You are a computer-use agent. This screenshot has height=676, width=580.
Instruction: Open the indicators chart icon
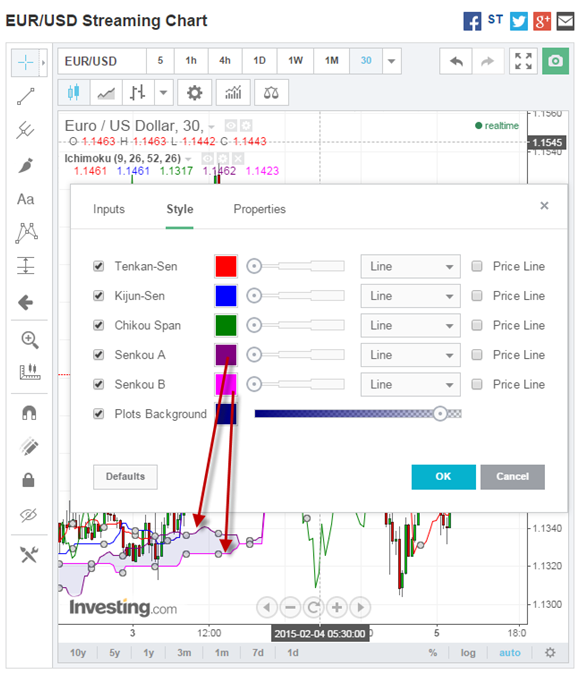point(233,93)
